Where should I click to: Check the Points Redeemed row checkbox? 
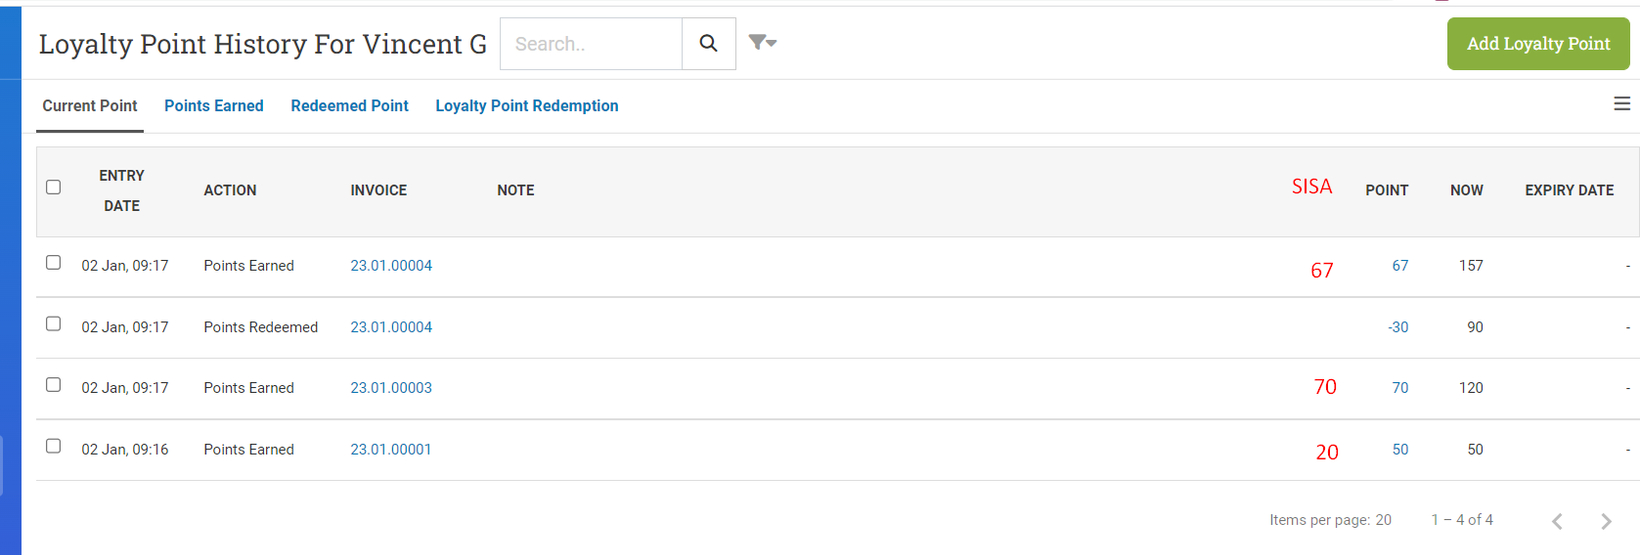click(54, 324)
